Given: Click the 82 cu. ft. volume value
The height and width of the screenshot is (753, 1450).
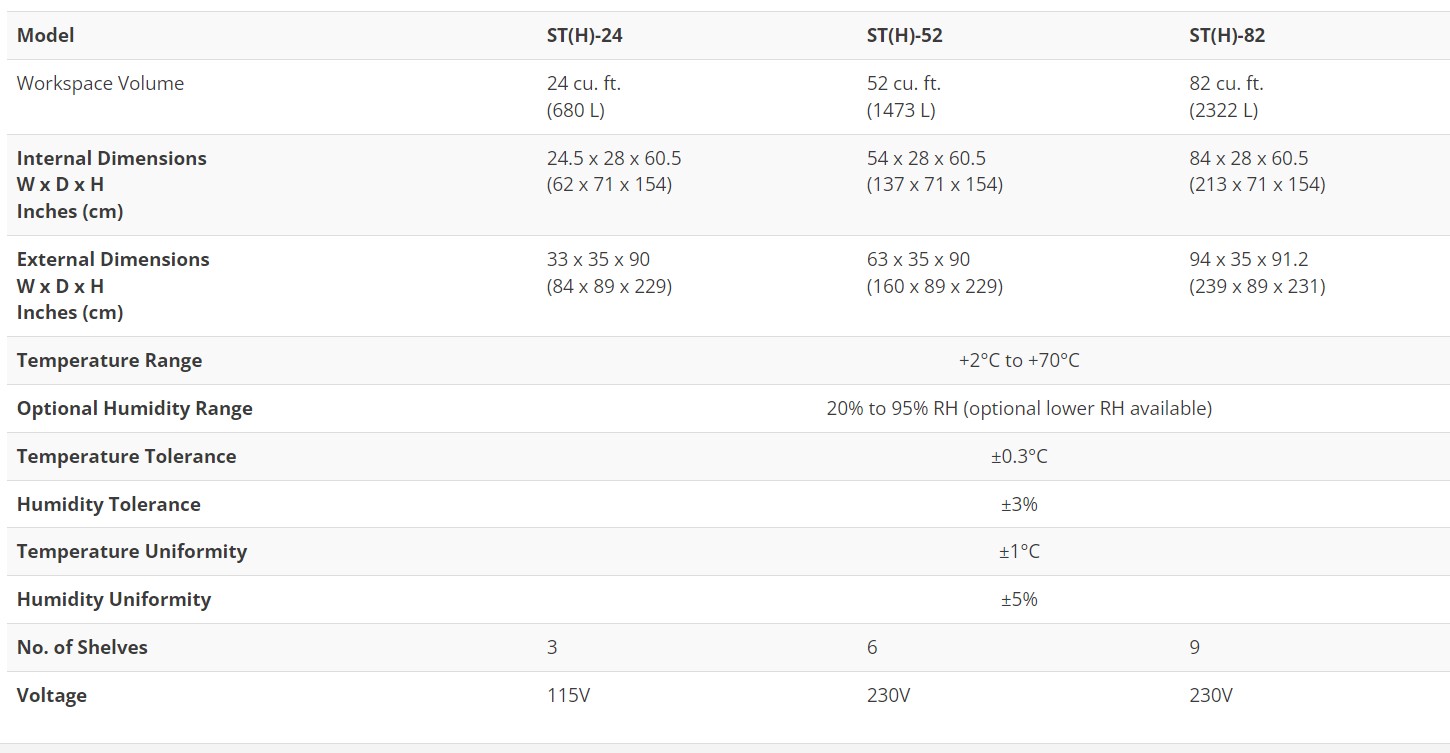Looking at the screenshot, I should click(1227, 84).
